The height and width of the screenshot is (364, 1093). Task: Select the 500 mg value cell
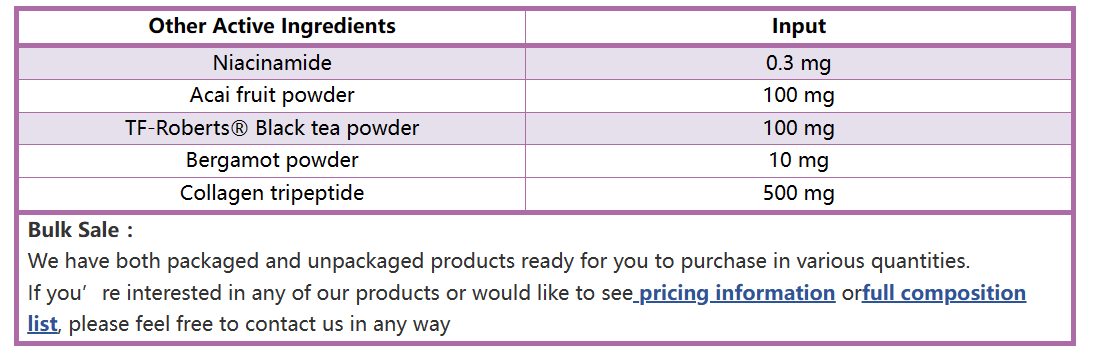tap(798, 193)
